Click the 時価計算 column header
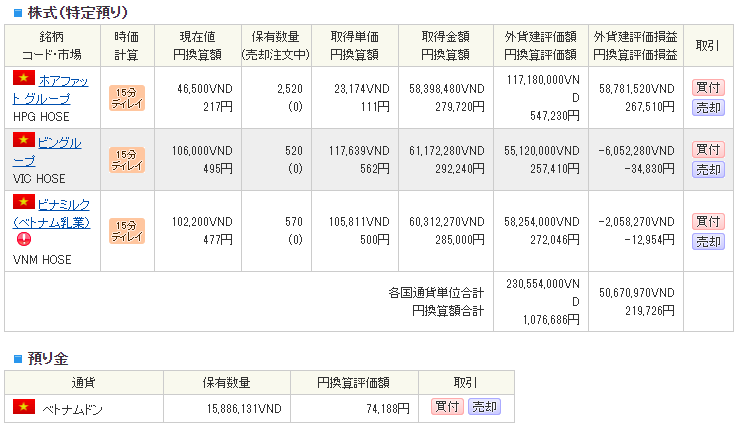This screenshot has height=432, width=740. pos(126,45)
